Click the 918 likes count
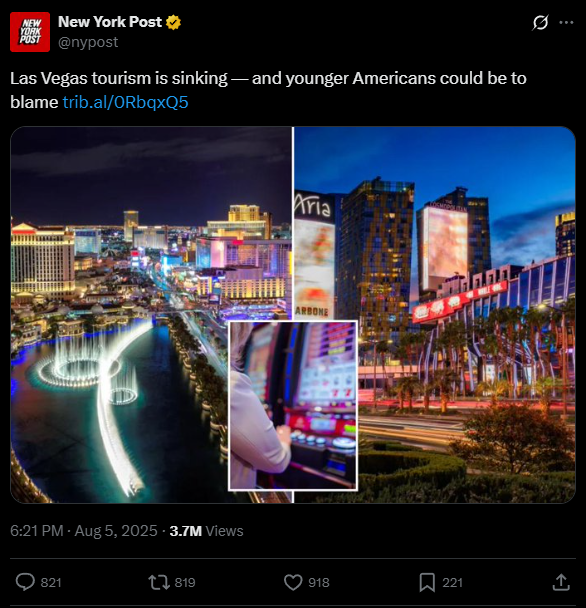The width and height of the screenshot is (586, 608). click(319, 582)
